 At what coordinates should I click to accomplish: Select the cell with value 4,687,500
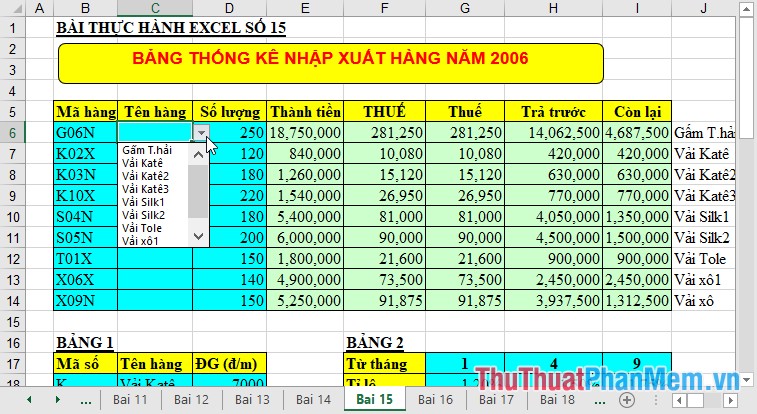pos(637,133)
